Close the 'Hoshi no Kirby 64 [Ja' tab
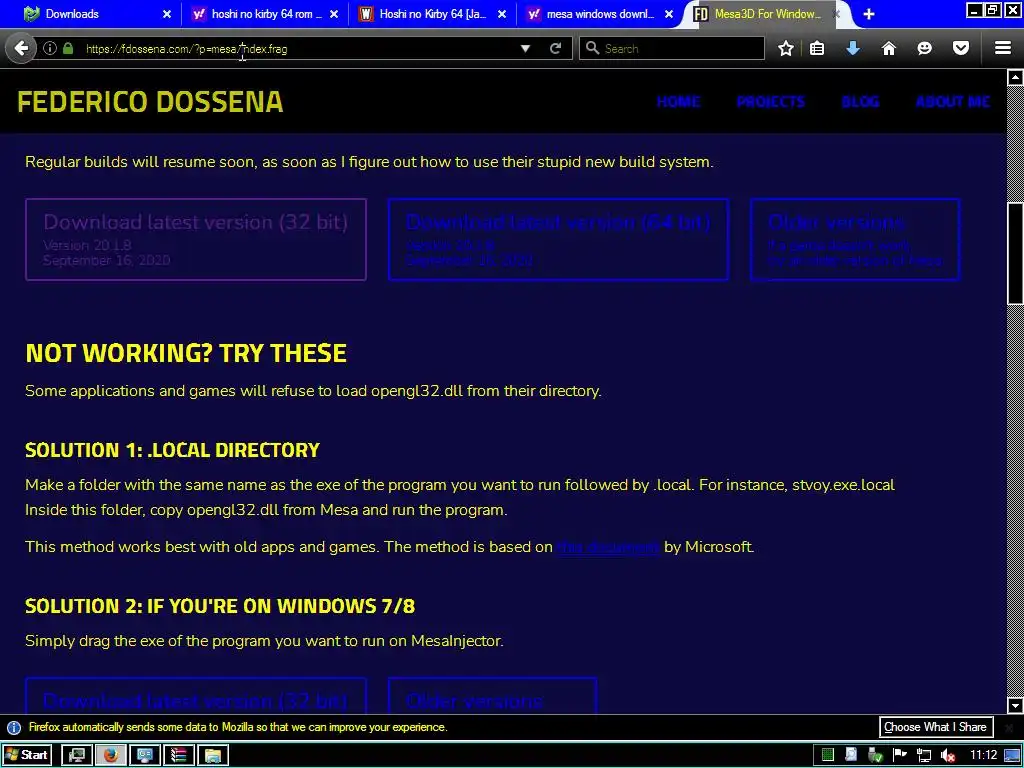Viewport: 1024px width, 768px height. pos(502,14)
